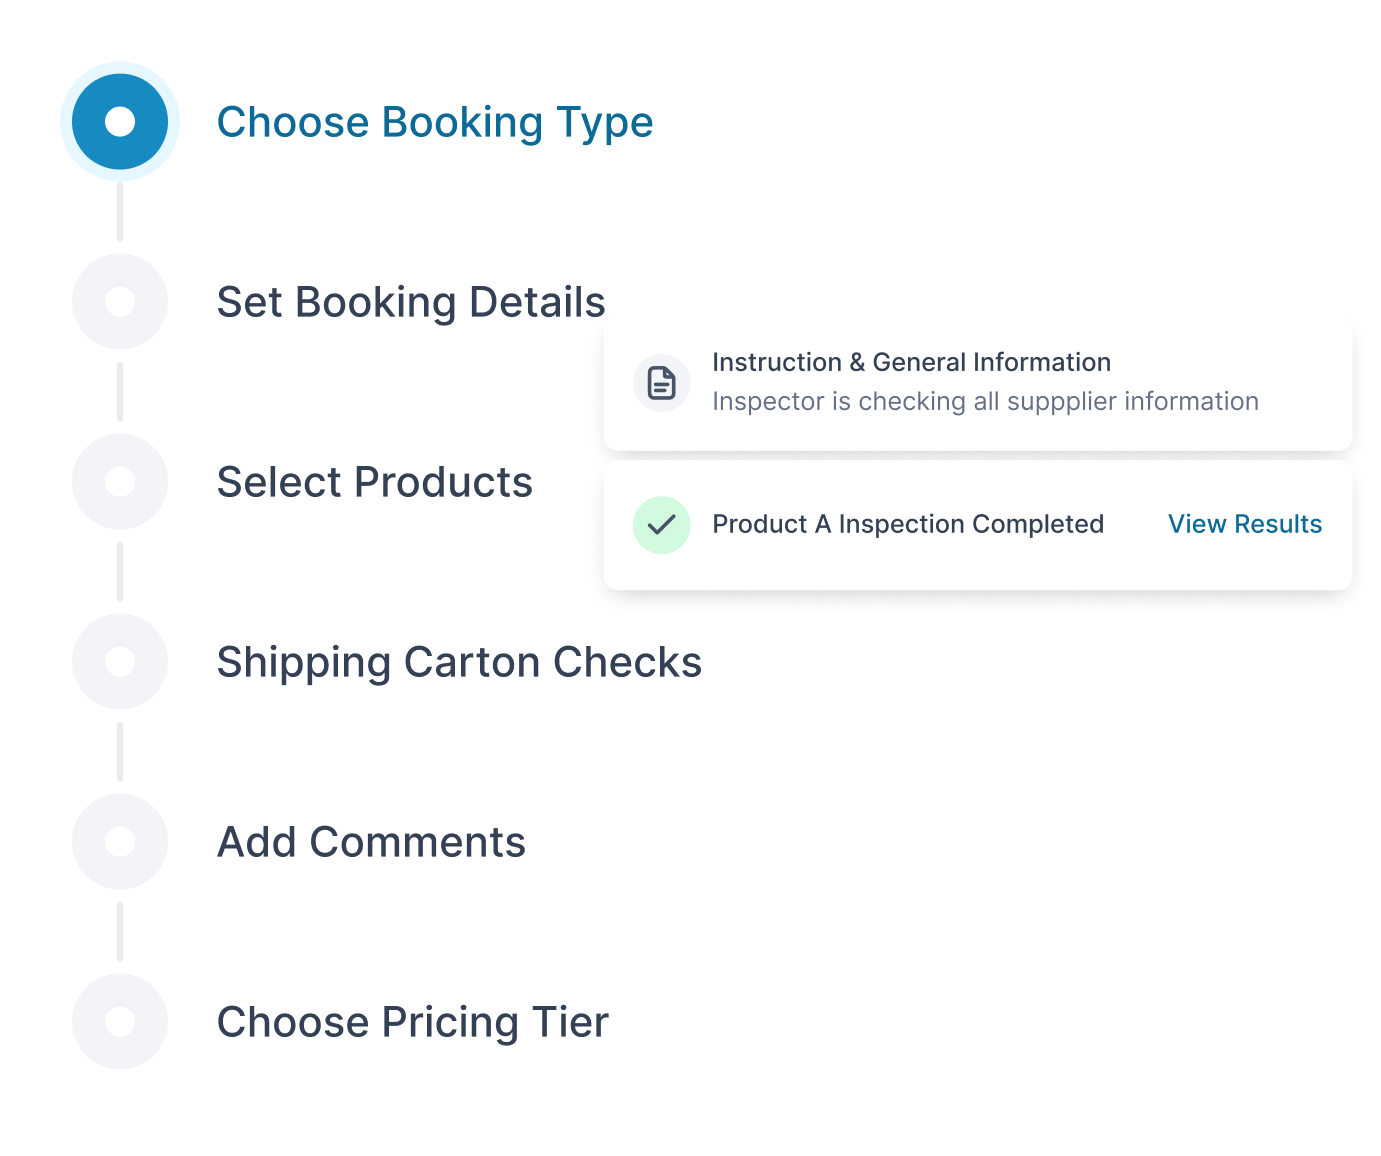The width and height of the screenshot is (1381, 1156).
Task: Select the Set Booking Details step circle
Action: (x=120, y=302)
